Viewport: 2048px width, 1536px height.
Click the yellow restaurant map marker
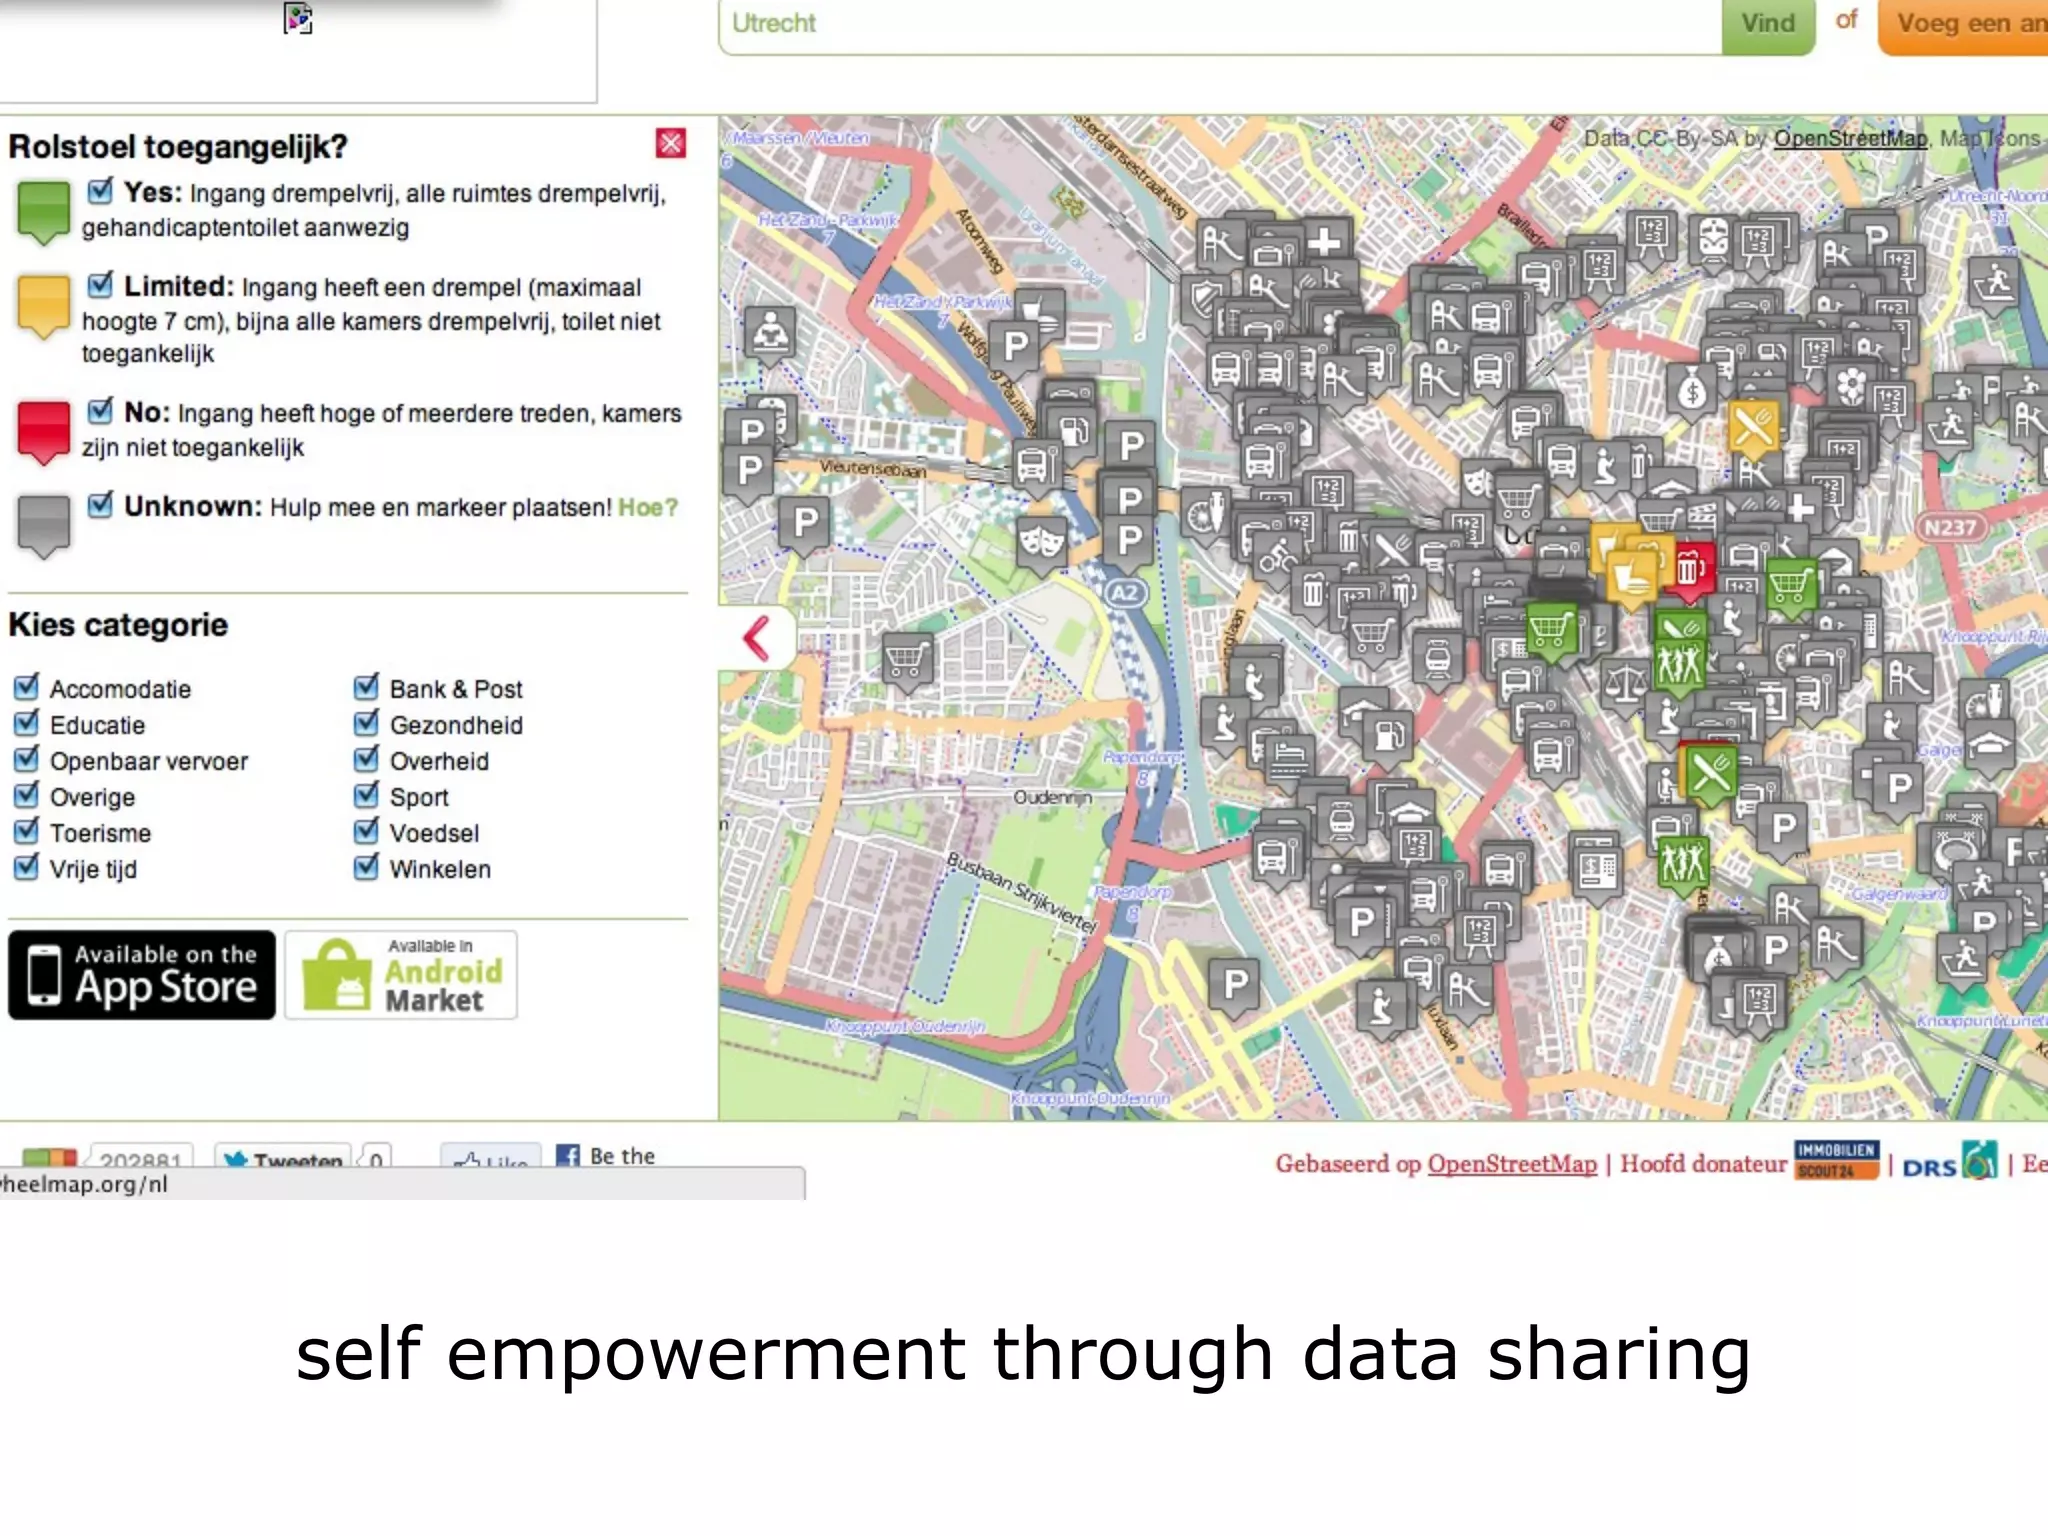click(1753, 427)
